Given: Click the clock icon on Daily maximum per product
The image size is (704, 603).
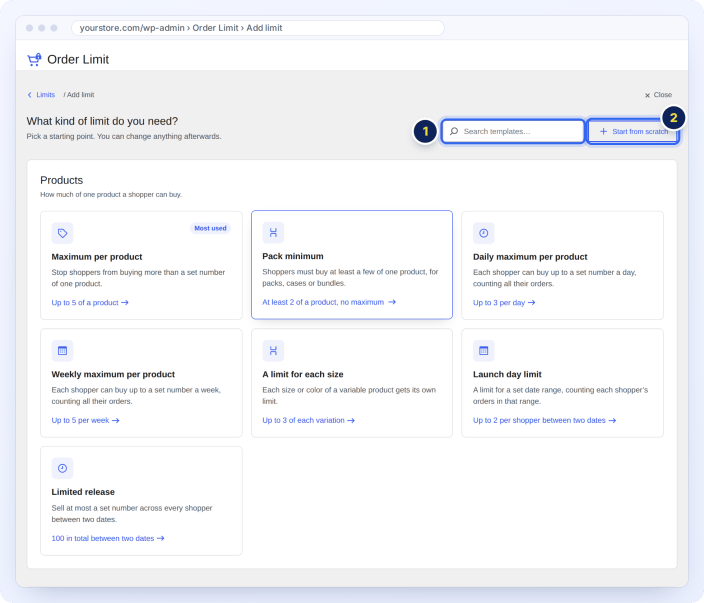Looking at the screenshot, I should point(484,233).
